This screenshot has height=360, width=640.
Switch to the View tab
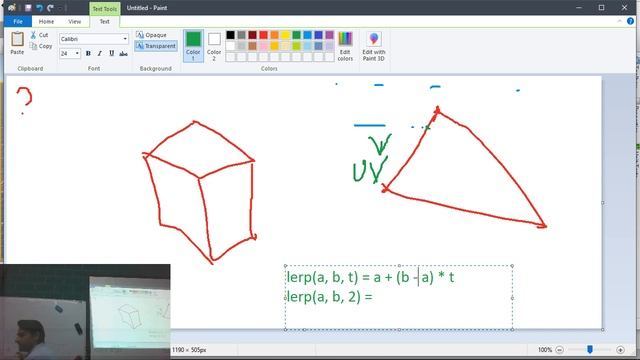pos(75,22)
